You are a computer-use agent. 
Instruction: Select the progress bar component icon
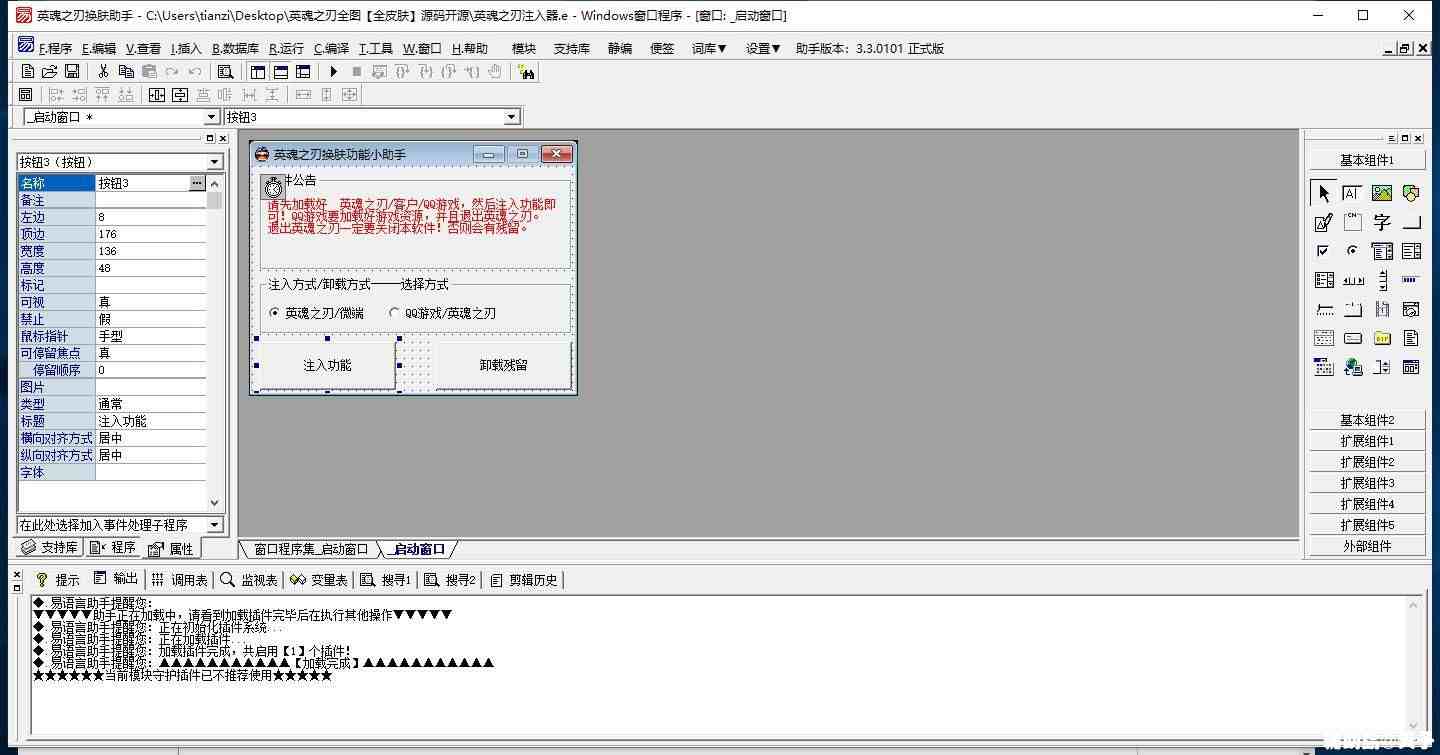tap(1411, 280)
